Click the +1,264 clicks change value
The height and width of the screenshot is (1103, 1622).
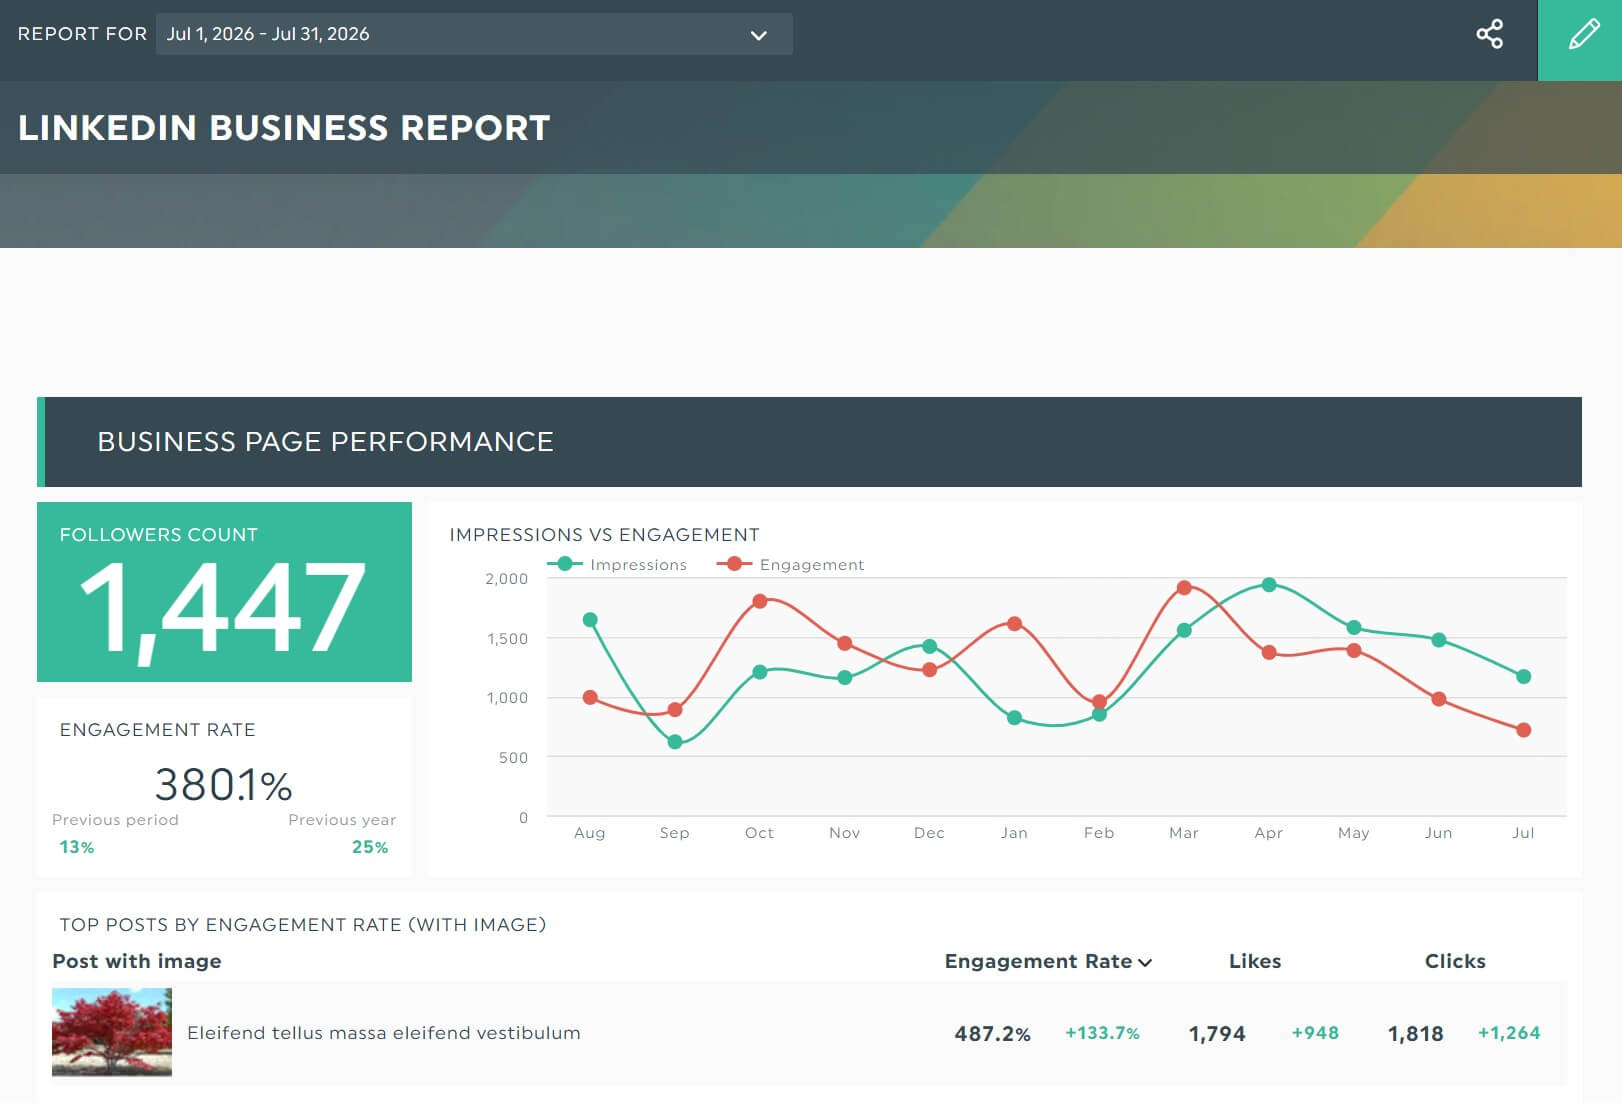1509,1033
